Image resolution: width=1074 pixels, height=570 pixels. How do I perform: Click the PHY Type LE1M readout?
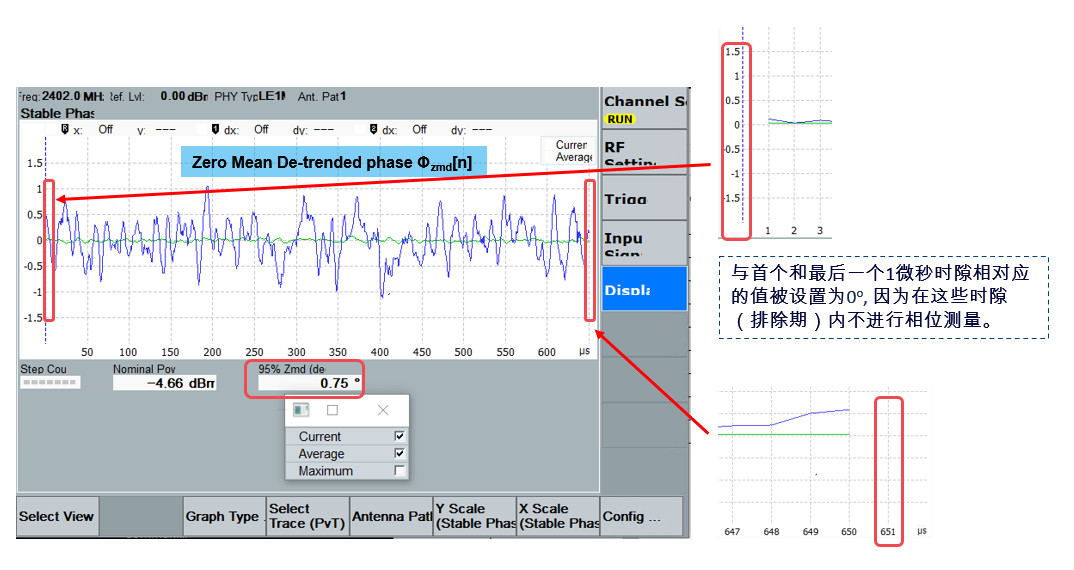(250, 97)
